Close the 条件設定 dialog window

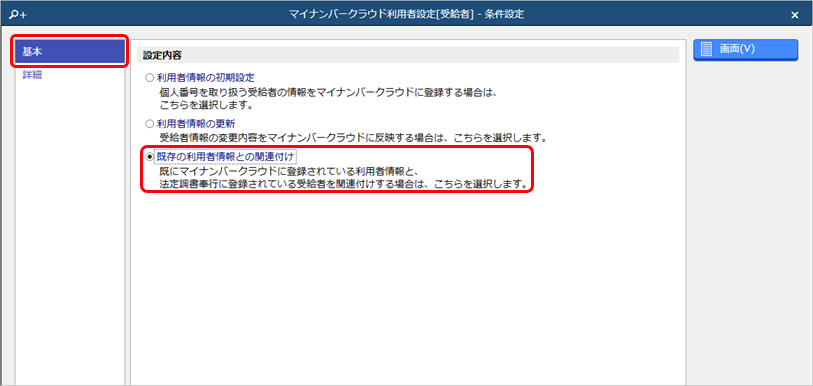[794, 15]
